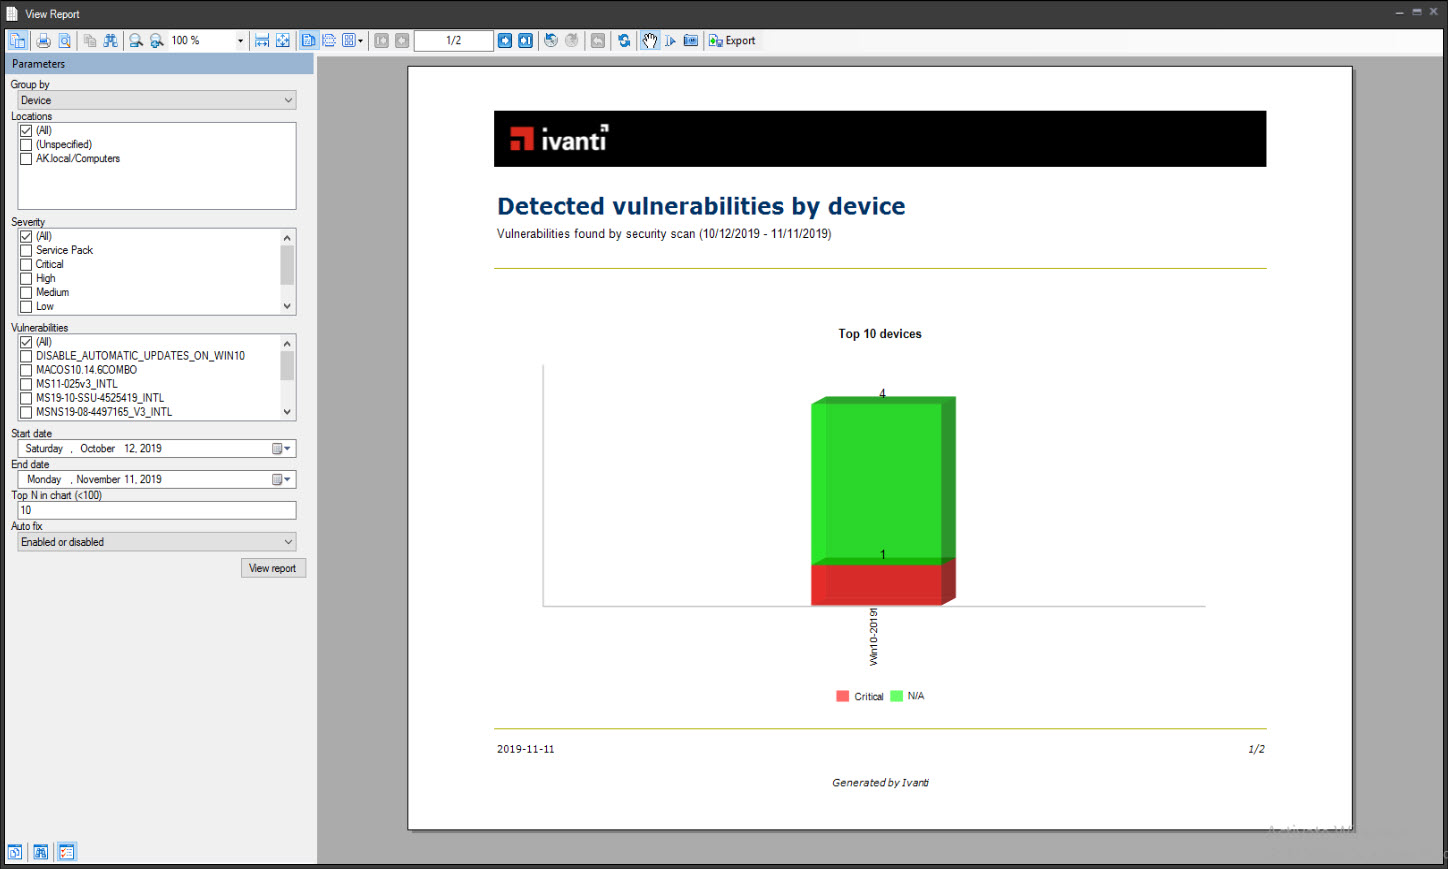Open the Start date calendar picker
This screenshot has width=1448, height=869.
click(x=283, y=448)
